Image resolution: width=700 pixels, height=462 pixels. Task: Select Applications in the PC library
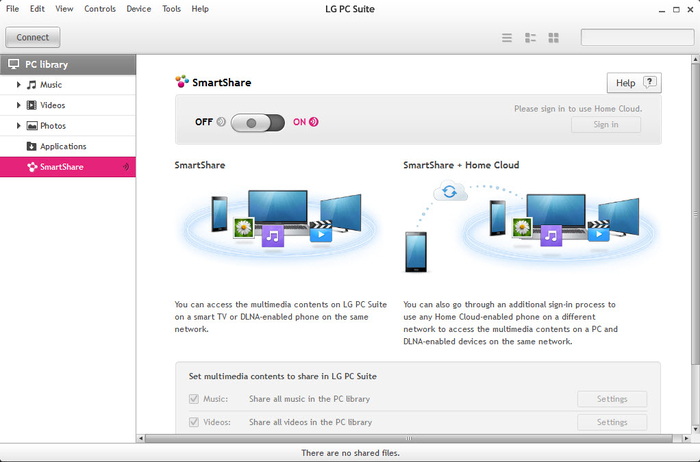coord(68,146)
